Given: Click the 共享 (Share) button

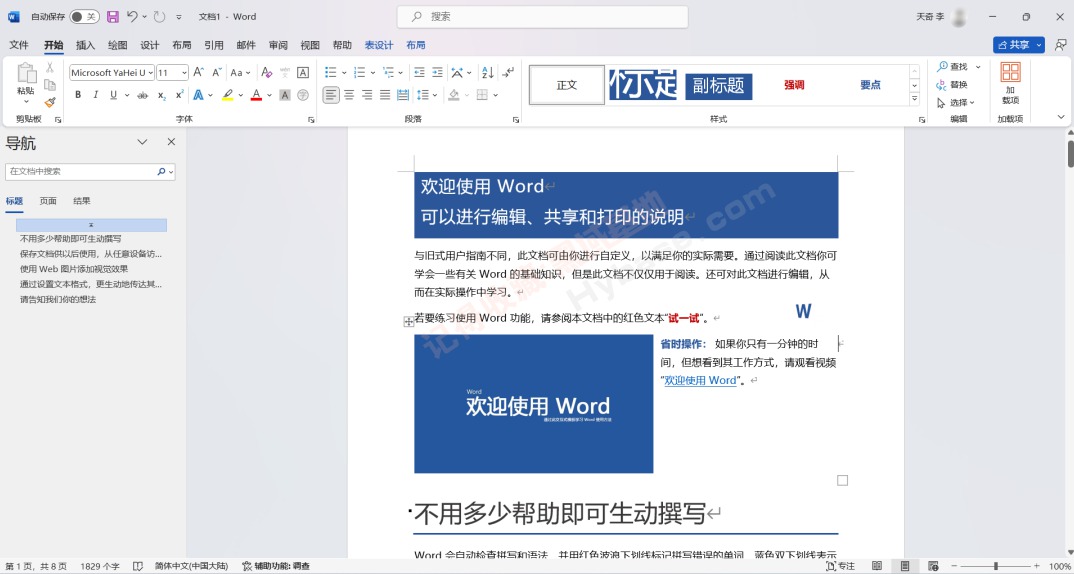Looking at the screenshot, I should click(1019, 45).
